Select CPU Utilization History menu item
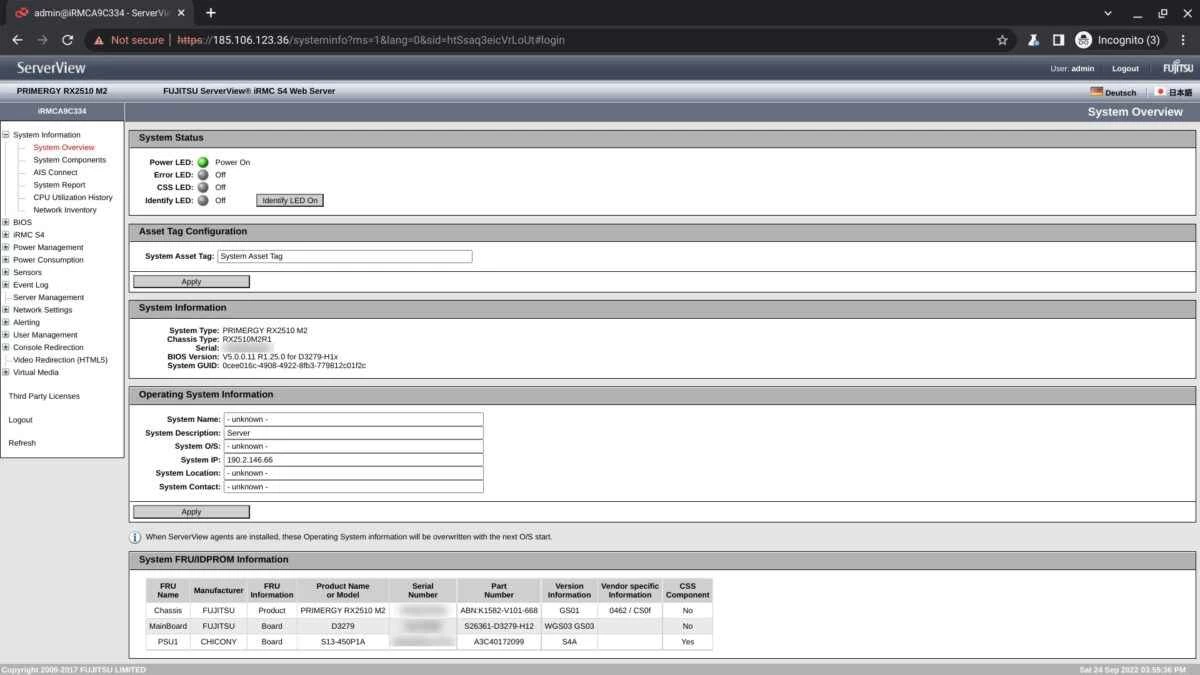This screenshot has height=675, width=1200. coord(73,197)
